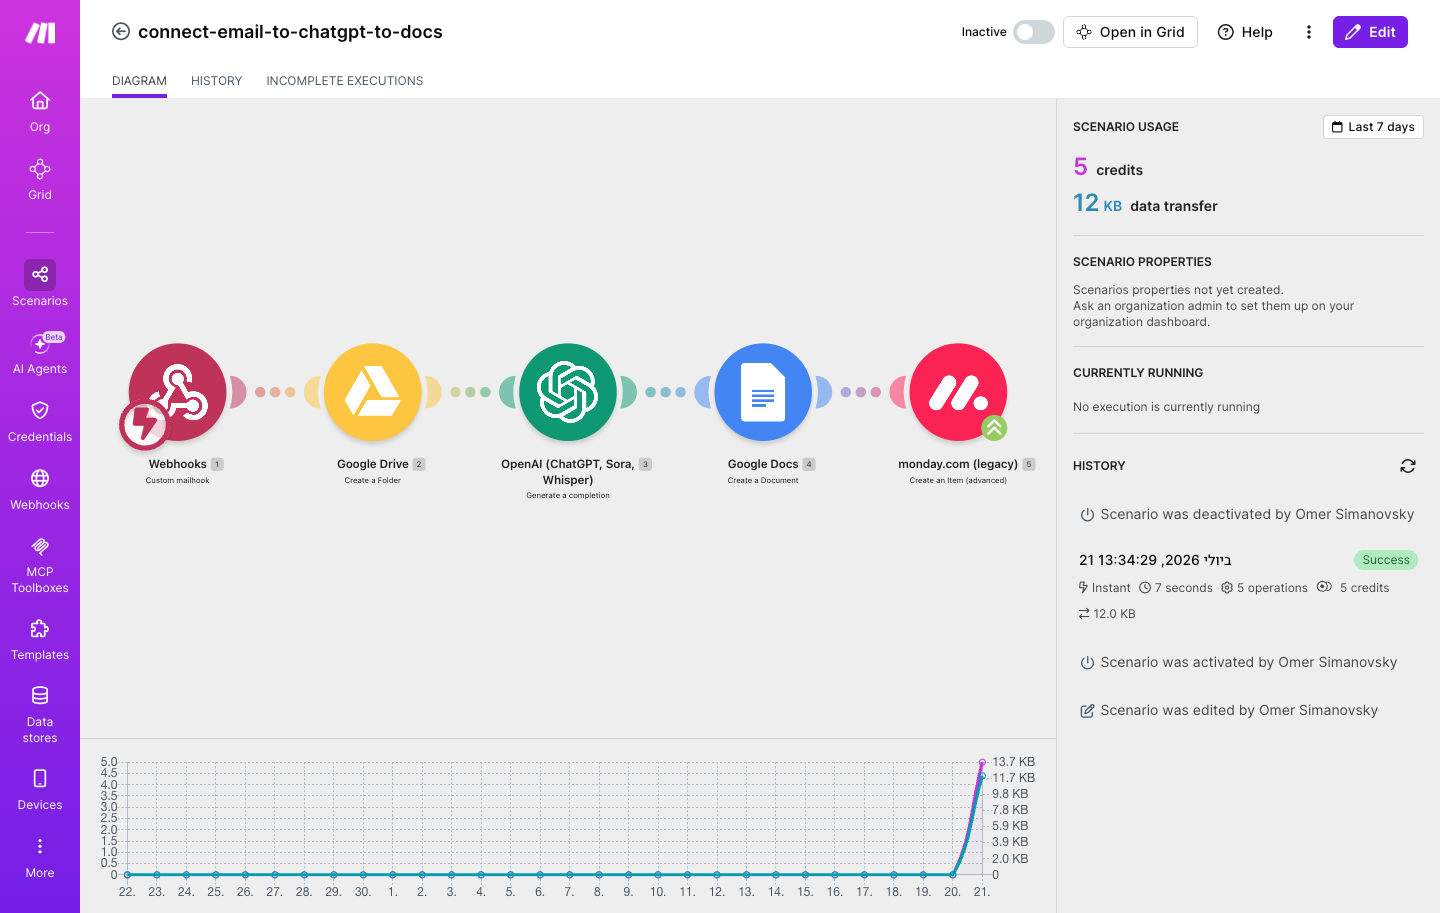Image resolution: width=1440 pixels, height=913 pixels.
Task: Open the Last 7 days range dropdown
Action: click(x=1373, y=127)
